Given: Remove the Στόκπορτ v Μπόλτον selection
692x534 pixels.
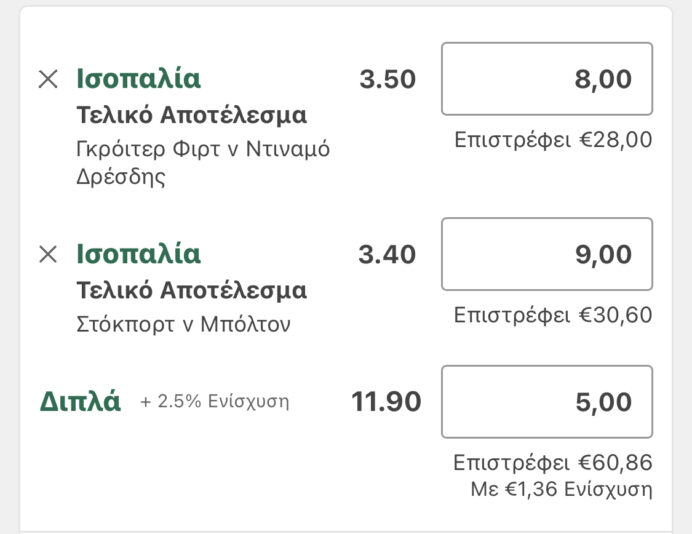Looking at the screenshot, I should point(47,255).
